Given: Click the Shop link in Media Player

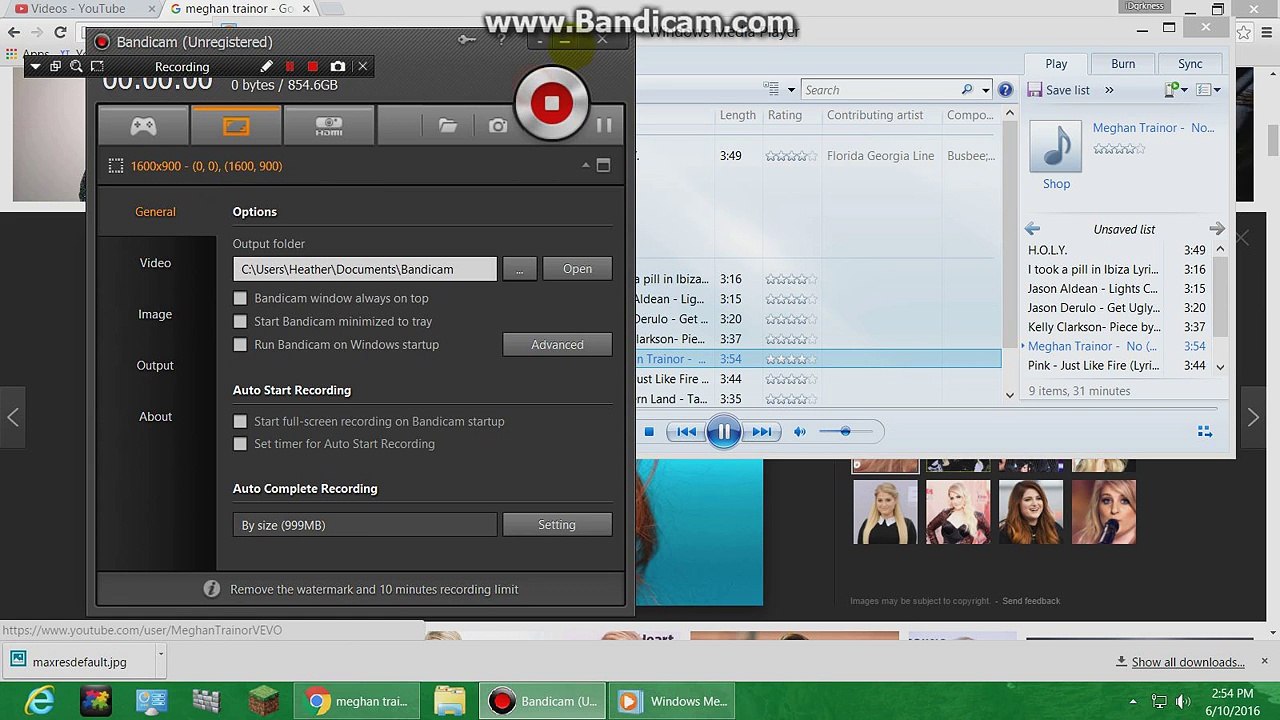Looking at the screenshot, I should point(1056,184).
